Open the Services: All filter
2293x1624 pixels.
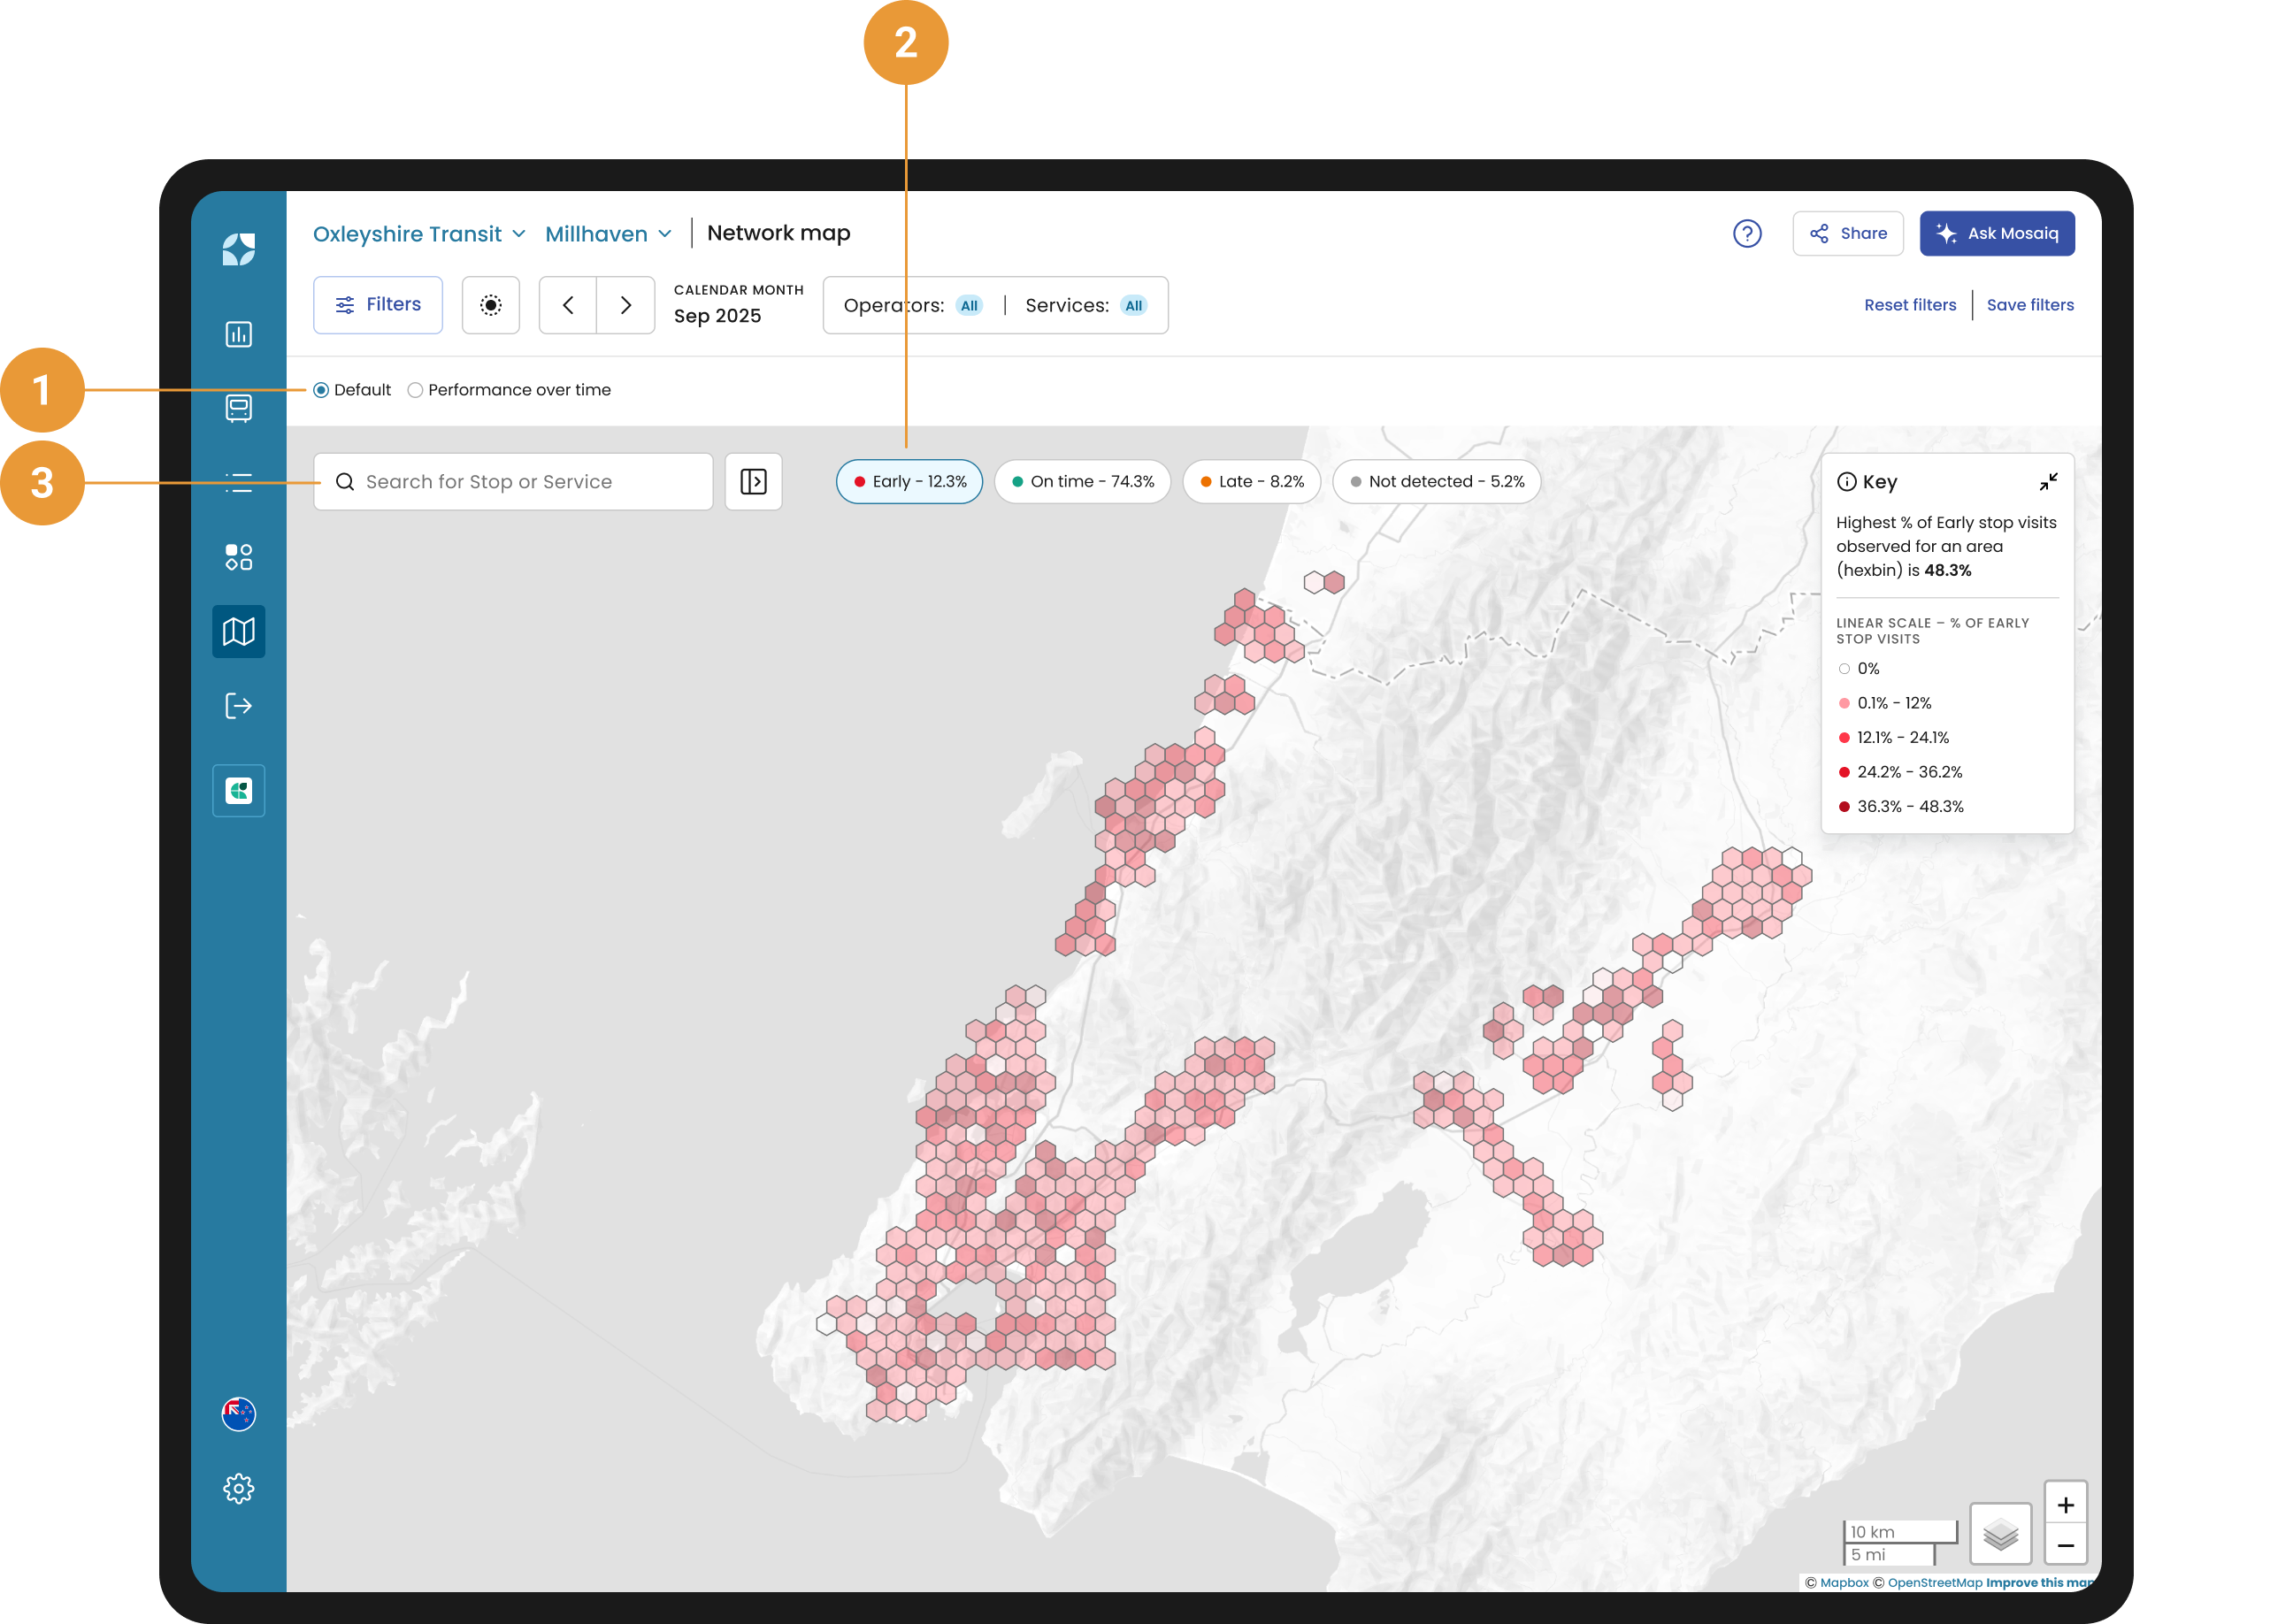tap(1086, 305)
